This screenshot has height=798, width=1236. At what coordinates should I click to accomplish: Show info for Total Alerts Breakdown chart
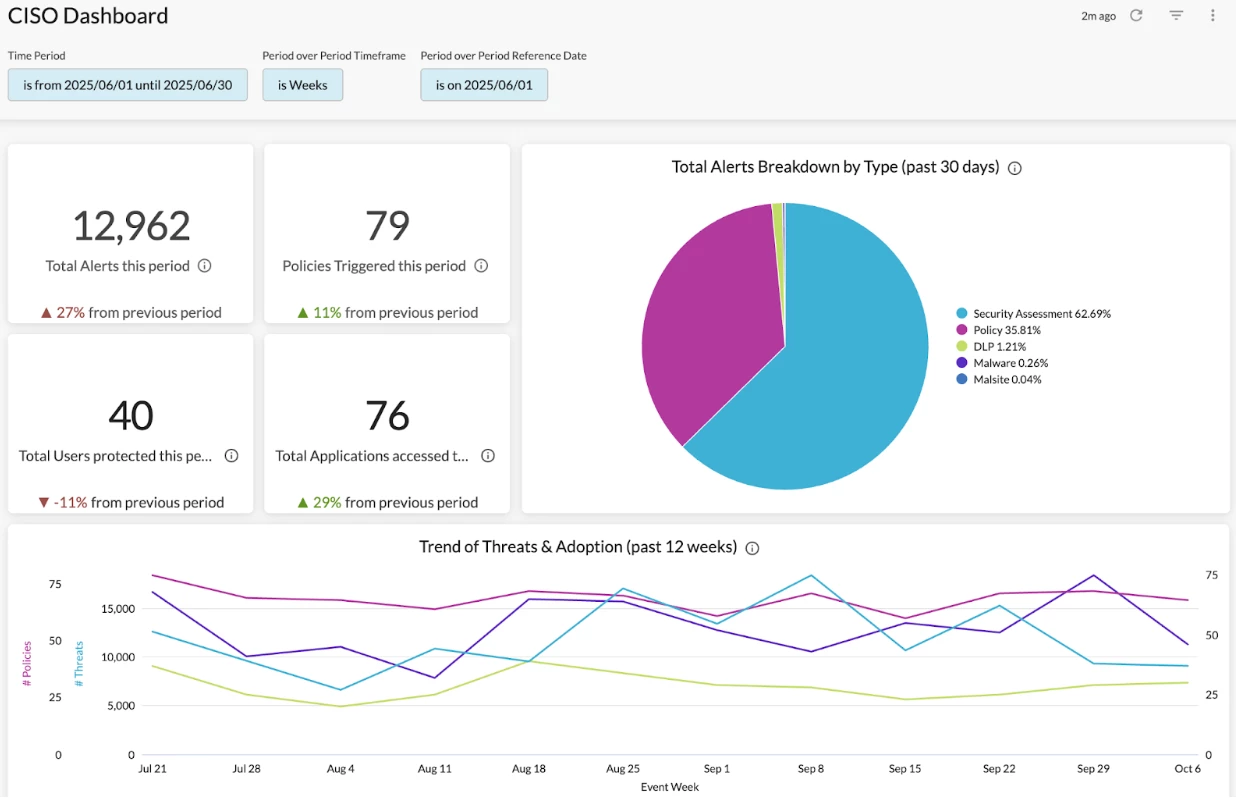(x=1014, y=168)
